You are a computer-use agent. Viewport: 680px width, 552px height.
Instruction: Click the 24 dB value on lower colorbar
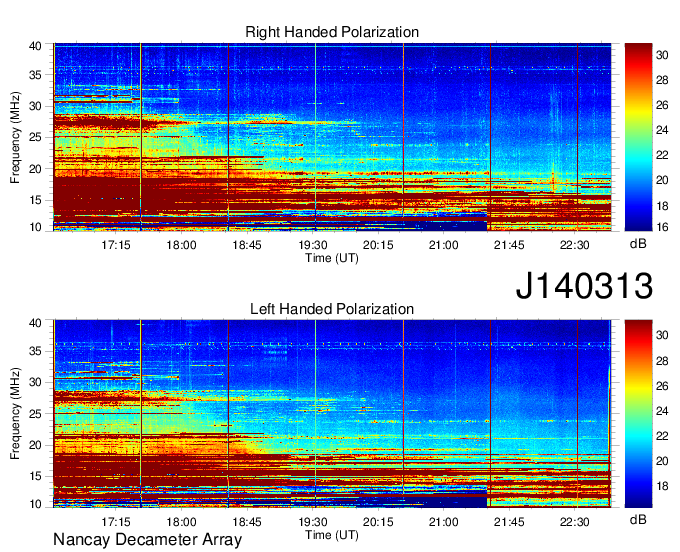tap(662, 411)
